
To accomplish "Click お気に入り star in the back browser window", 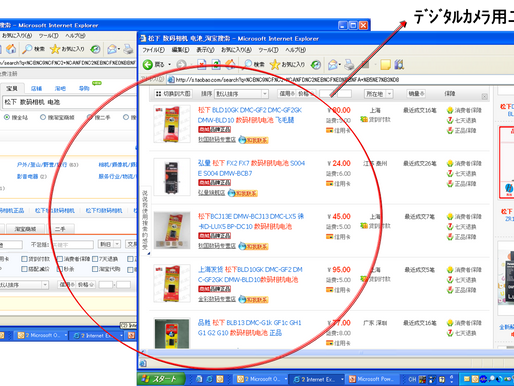I will [67, 49].
